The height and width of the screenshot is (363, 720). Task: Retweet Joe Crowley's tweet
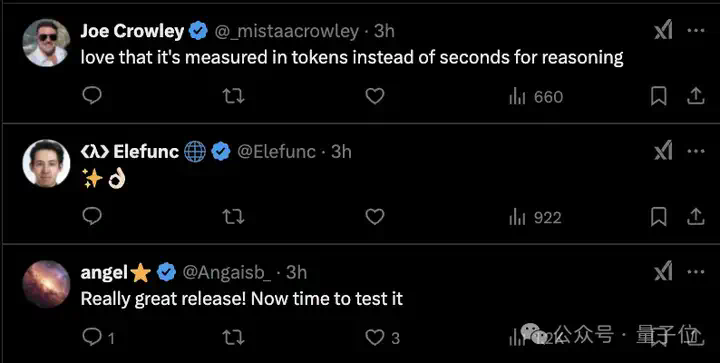[233, 96]
